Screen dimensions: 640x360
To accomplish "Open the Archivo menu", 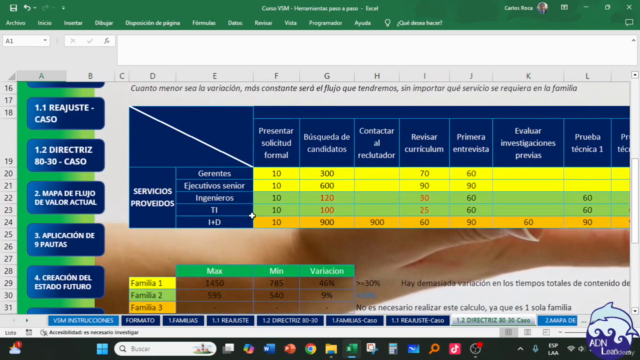I will [x=16, y=23].
